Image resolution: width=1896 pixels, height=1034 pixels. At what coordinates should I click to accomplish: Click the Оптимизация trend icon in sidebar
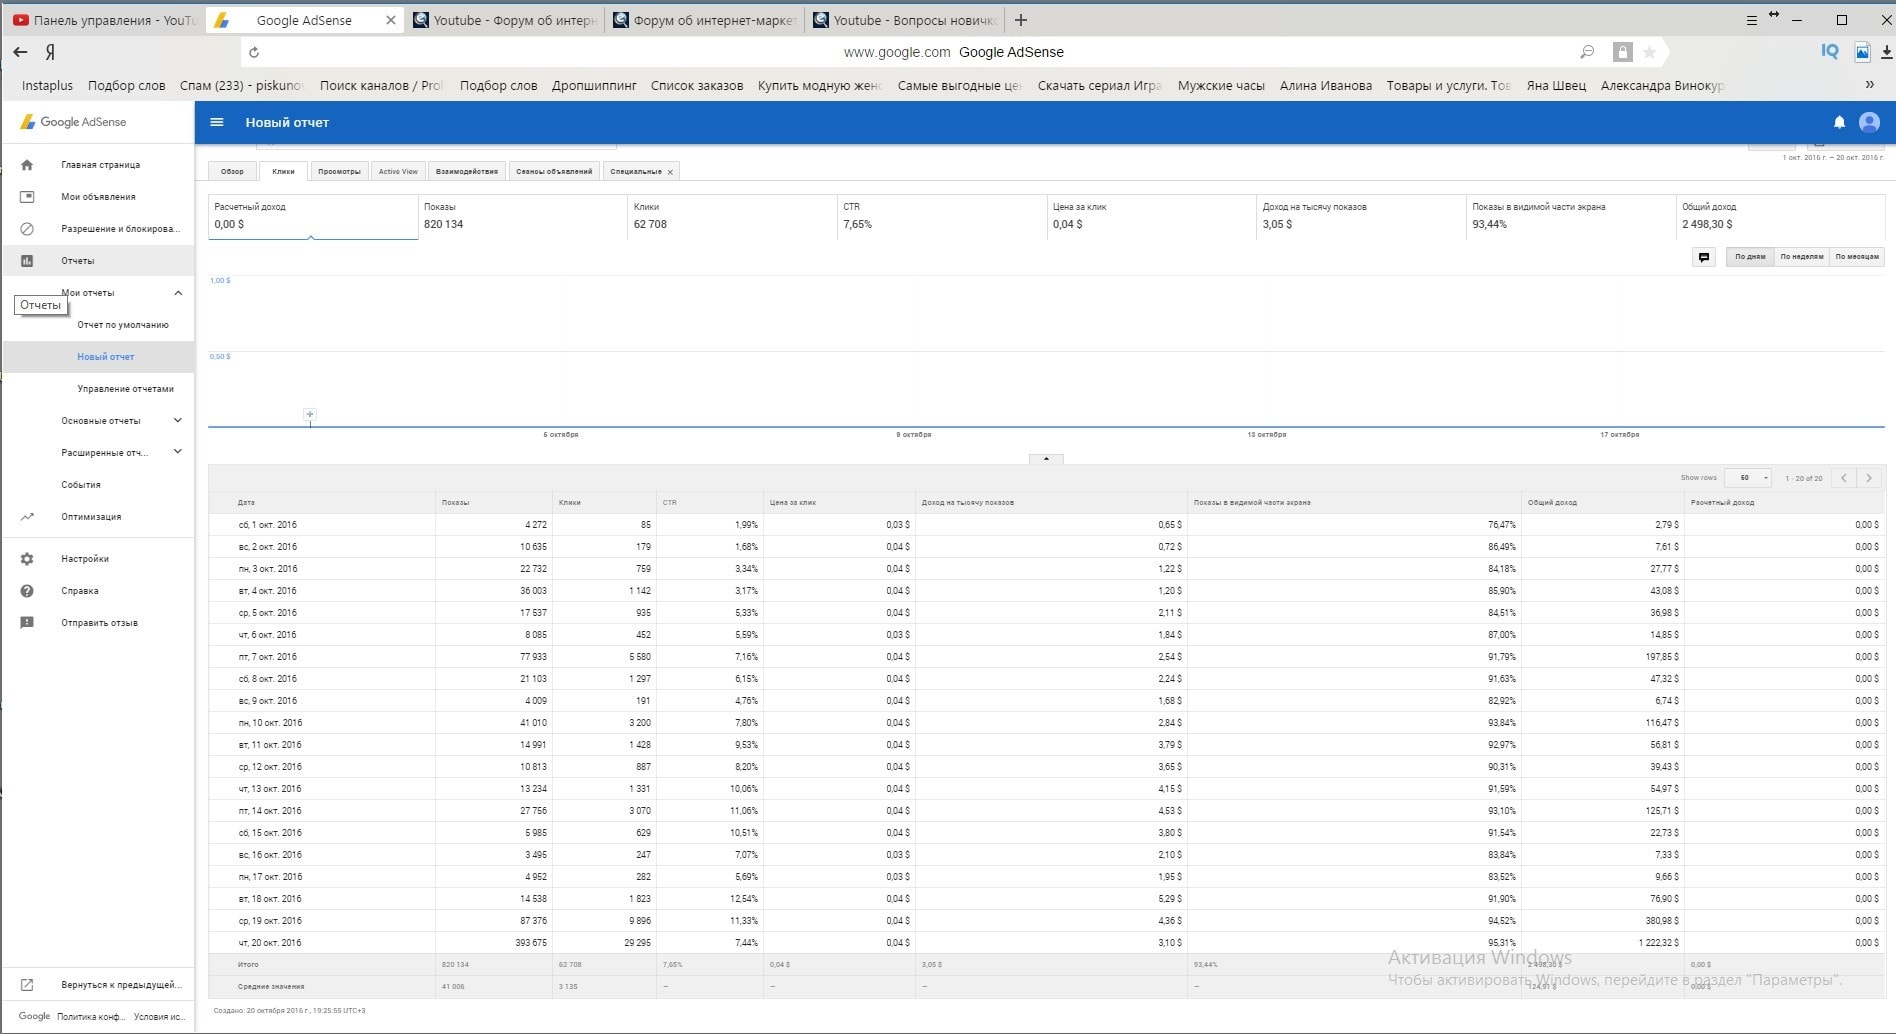point(27,517)
